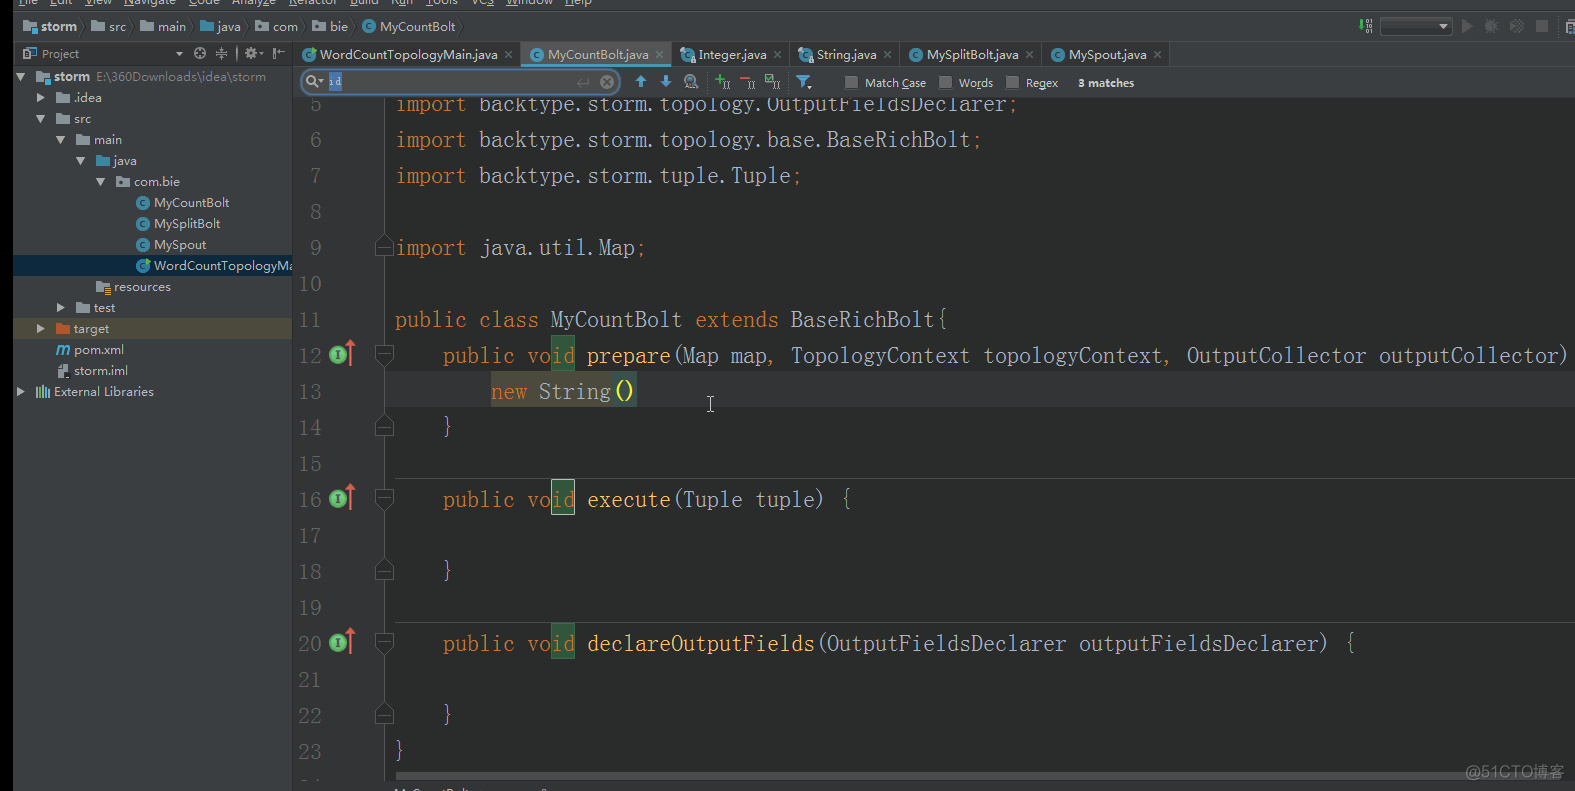This screenshot has height=791, width=1575.
Task: Expand External Libraries node
Action: (21, 391)
